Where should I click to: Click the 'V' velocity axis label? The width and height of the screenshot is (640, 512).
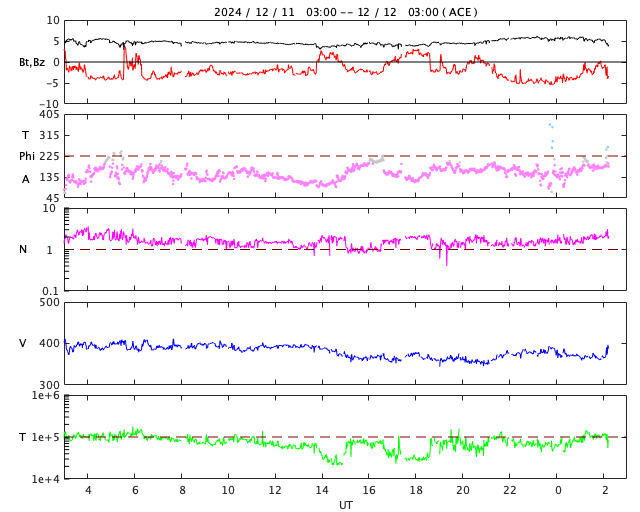23,343
